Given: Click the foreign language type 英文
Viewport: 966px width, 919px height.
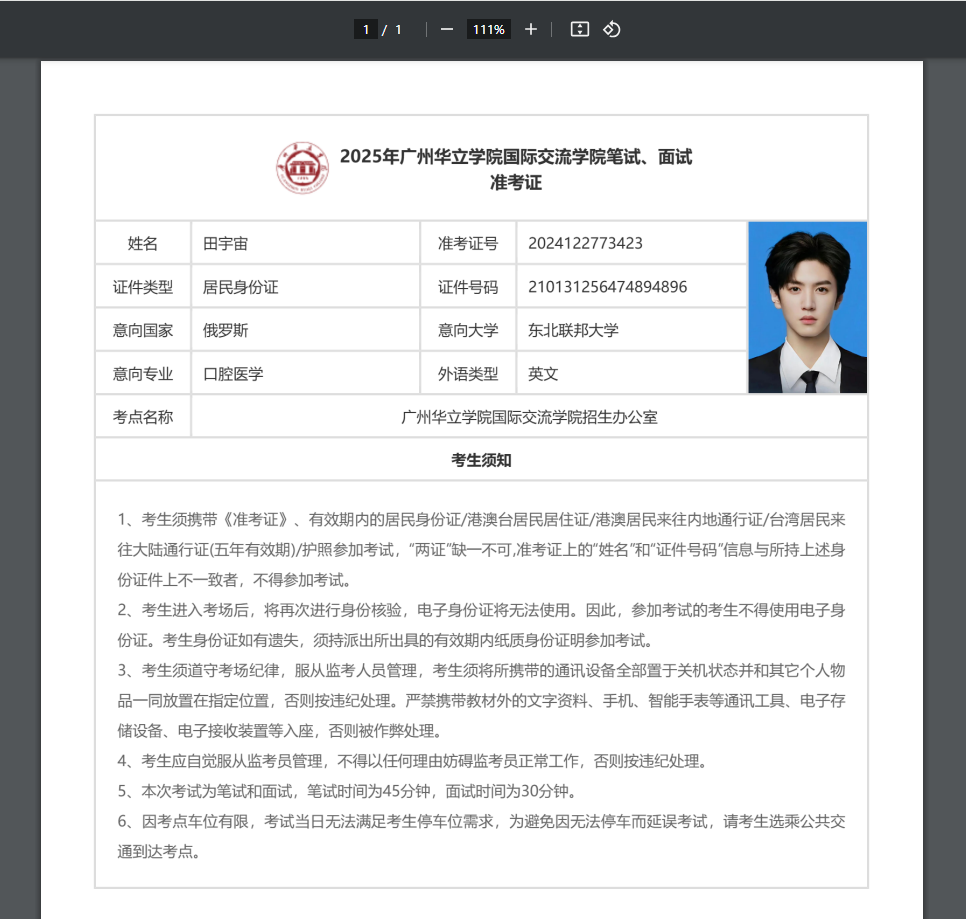Looking at the screenshot, I should pyautogui.click(x=543, y=374).
